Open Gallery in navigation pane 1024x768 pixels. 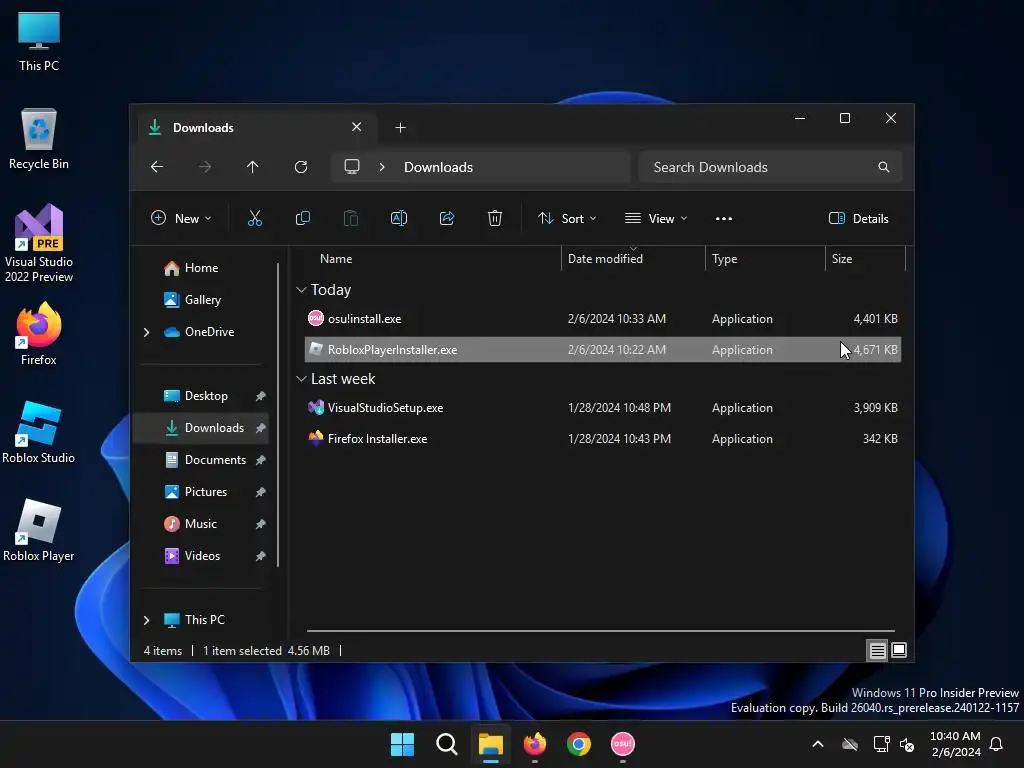click(202, 300)
